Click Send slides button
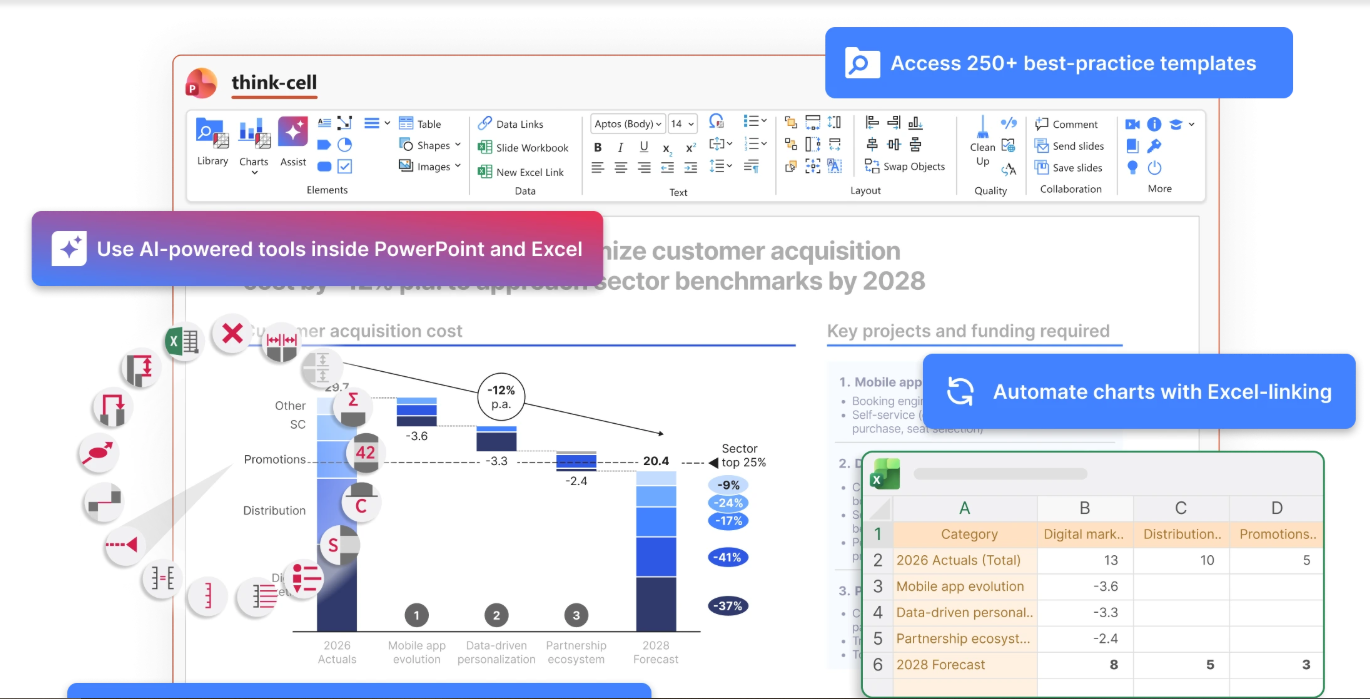1370x699 pixels. click(x=1069, y=146)
